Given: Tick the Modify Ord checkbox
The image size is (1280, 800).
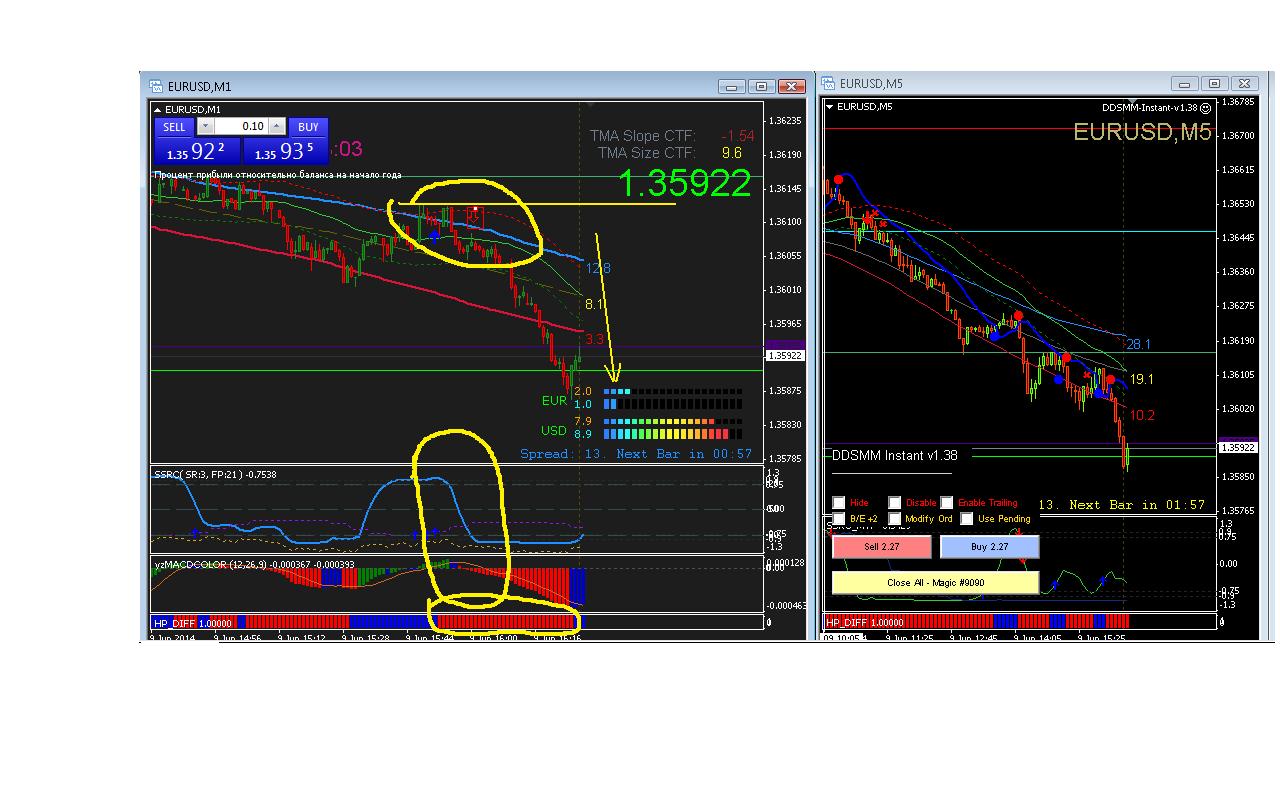Looking at the screenshot, I should tap(895, 519).
